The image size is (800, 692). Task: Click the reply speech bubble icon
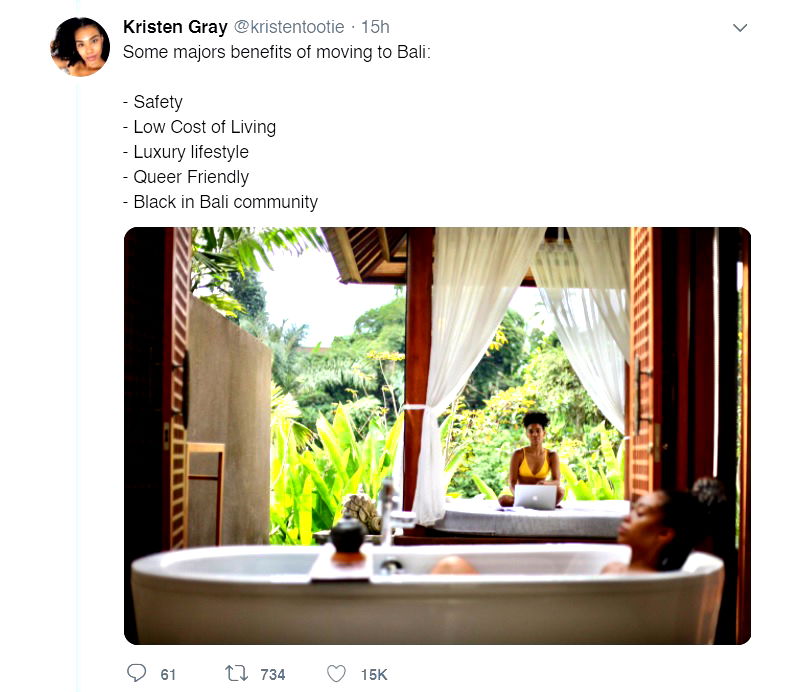pos(136,673)
